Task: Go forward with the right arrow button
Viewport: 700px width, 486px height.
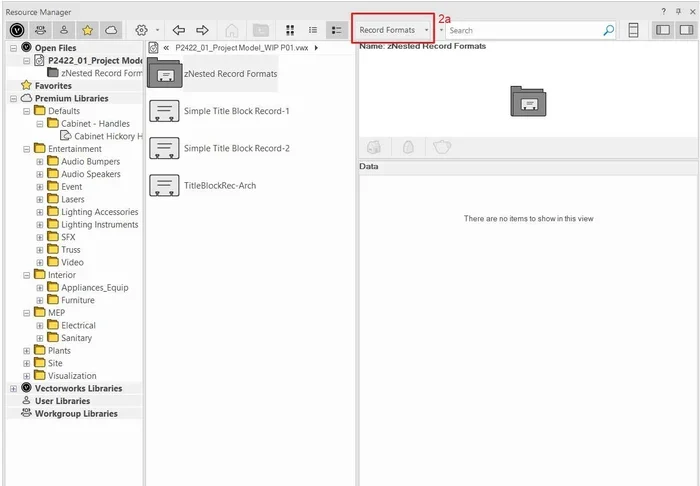Action: pyautogui.click(x=203, y=31)
